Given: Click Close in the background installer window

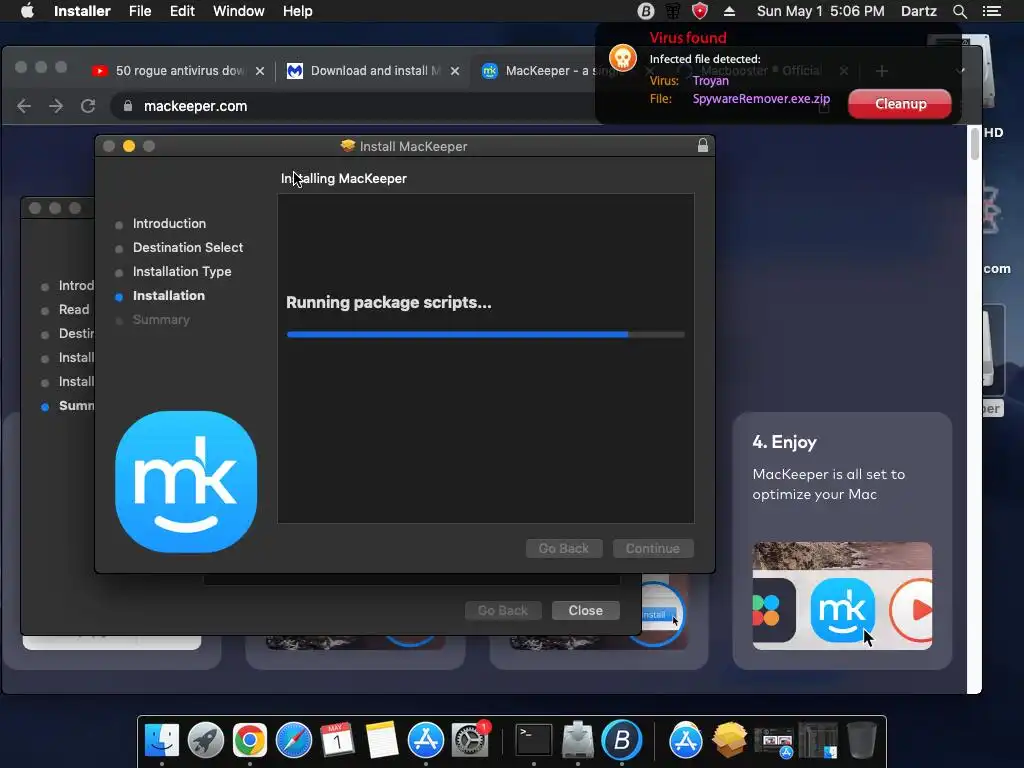Looking at the screenshot, I should click(x=586, y=610).
